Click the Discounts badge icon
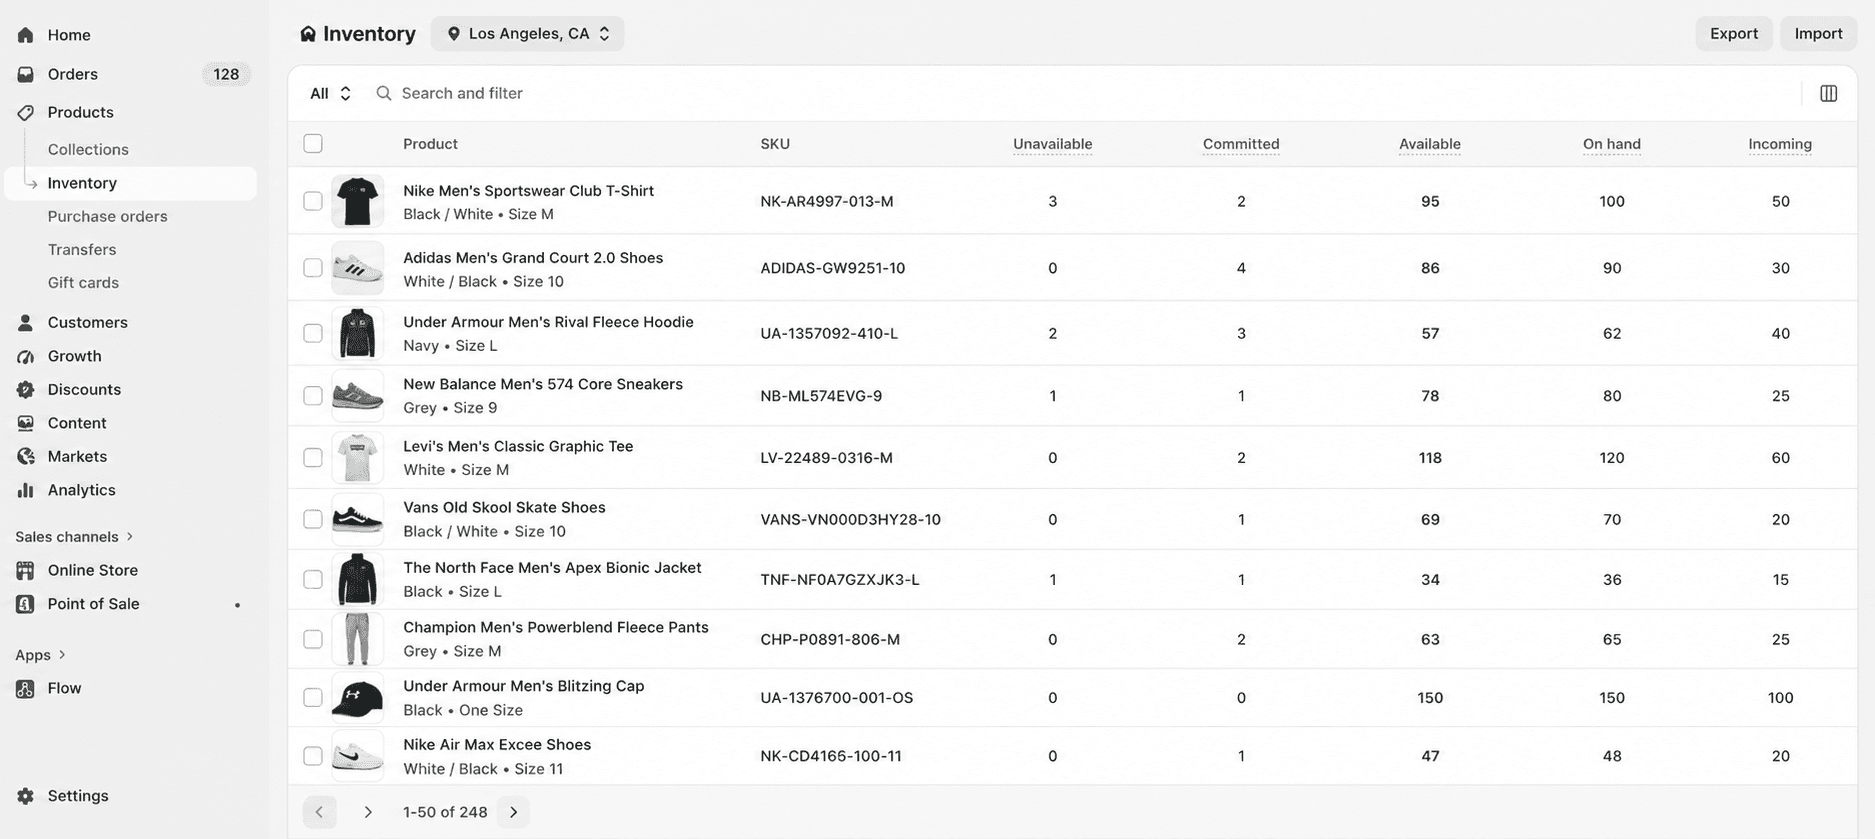1875x839 pixels. (26, 389)
